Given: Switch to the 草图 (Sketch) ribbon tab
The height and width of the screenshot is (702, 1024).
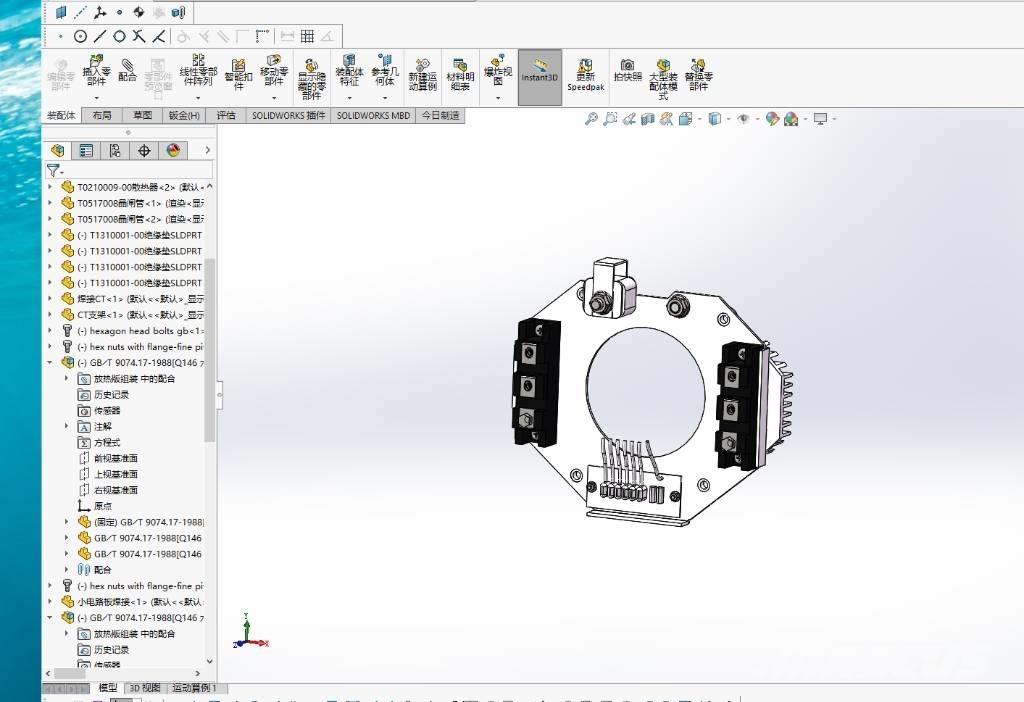Looking at the screenshot, I should pyautogui.click(x=143, y=116).
